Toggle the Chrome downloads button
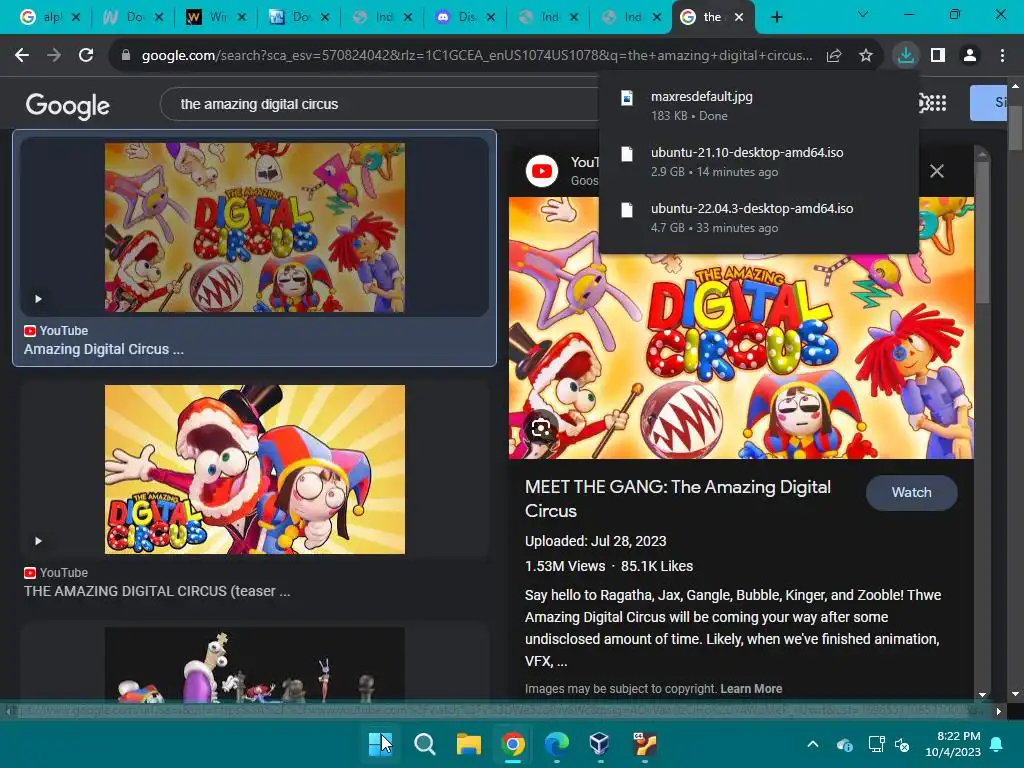 point(905,56)
